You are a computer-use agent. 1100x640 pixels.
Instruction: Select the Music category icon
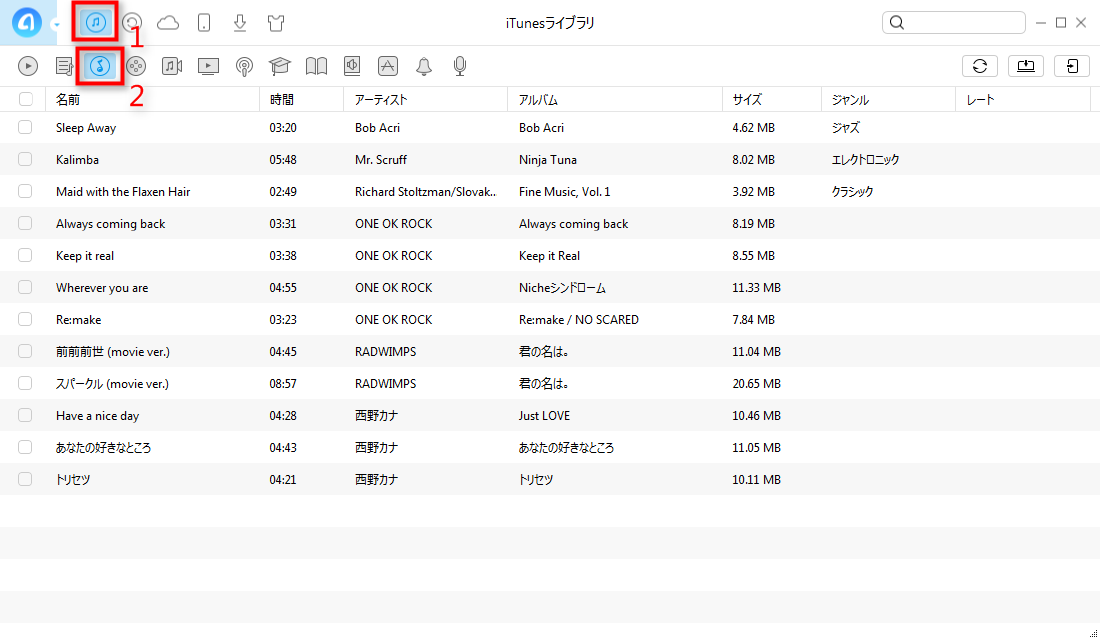click(x=100, y=66)
